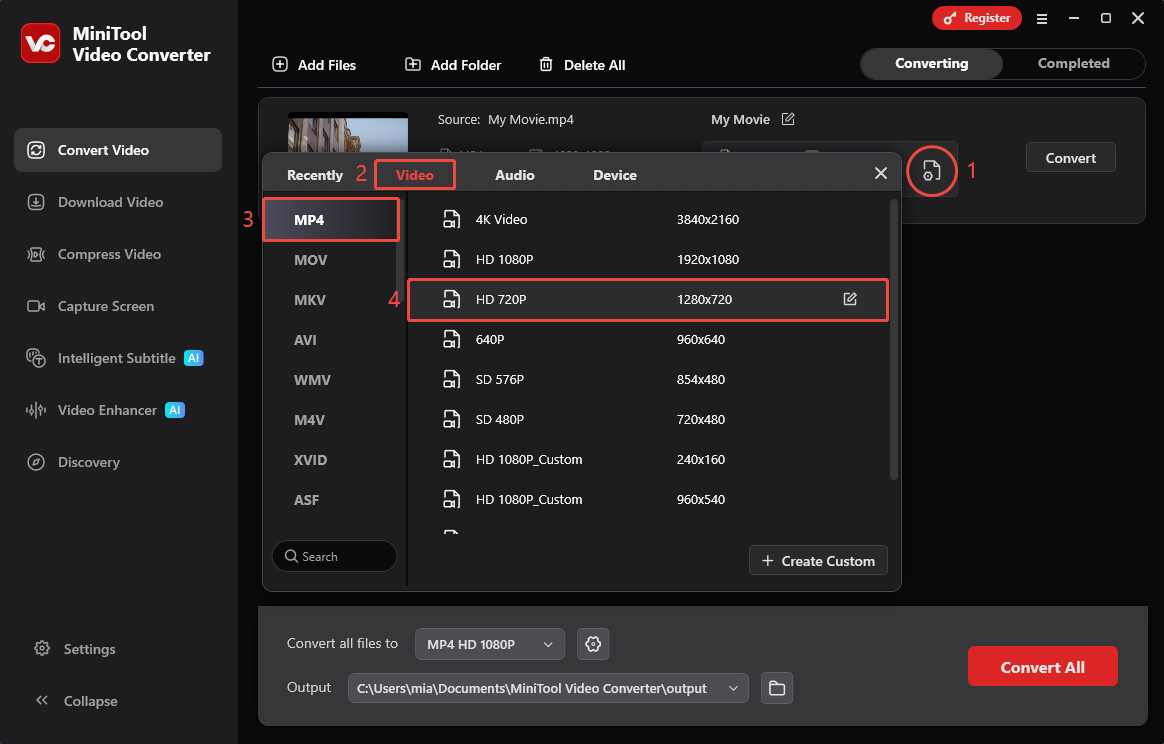1164x744 pixels.
Task: Select the 1920x1080 resolution text
Action: point(707,260)
